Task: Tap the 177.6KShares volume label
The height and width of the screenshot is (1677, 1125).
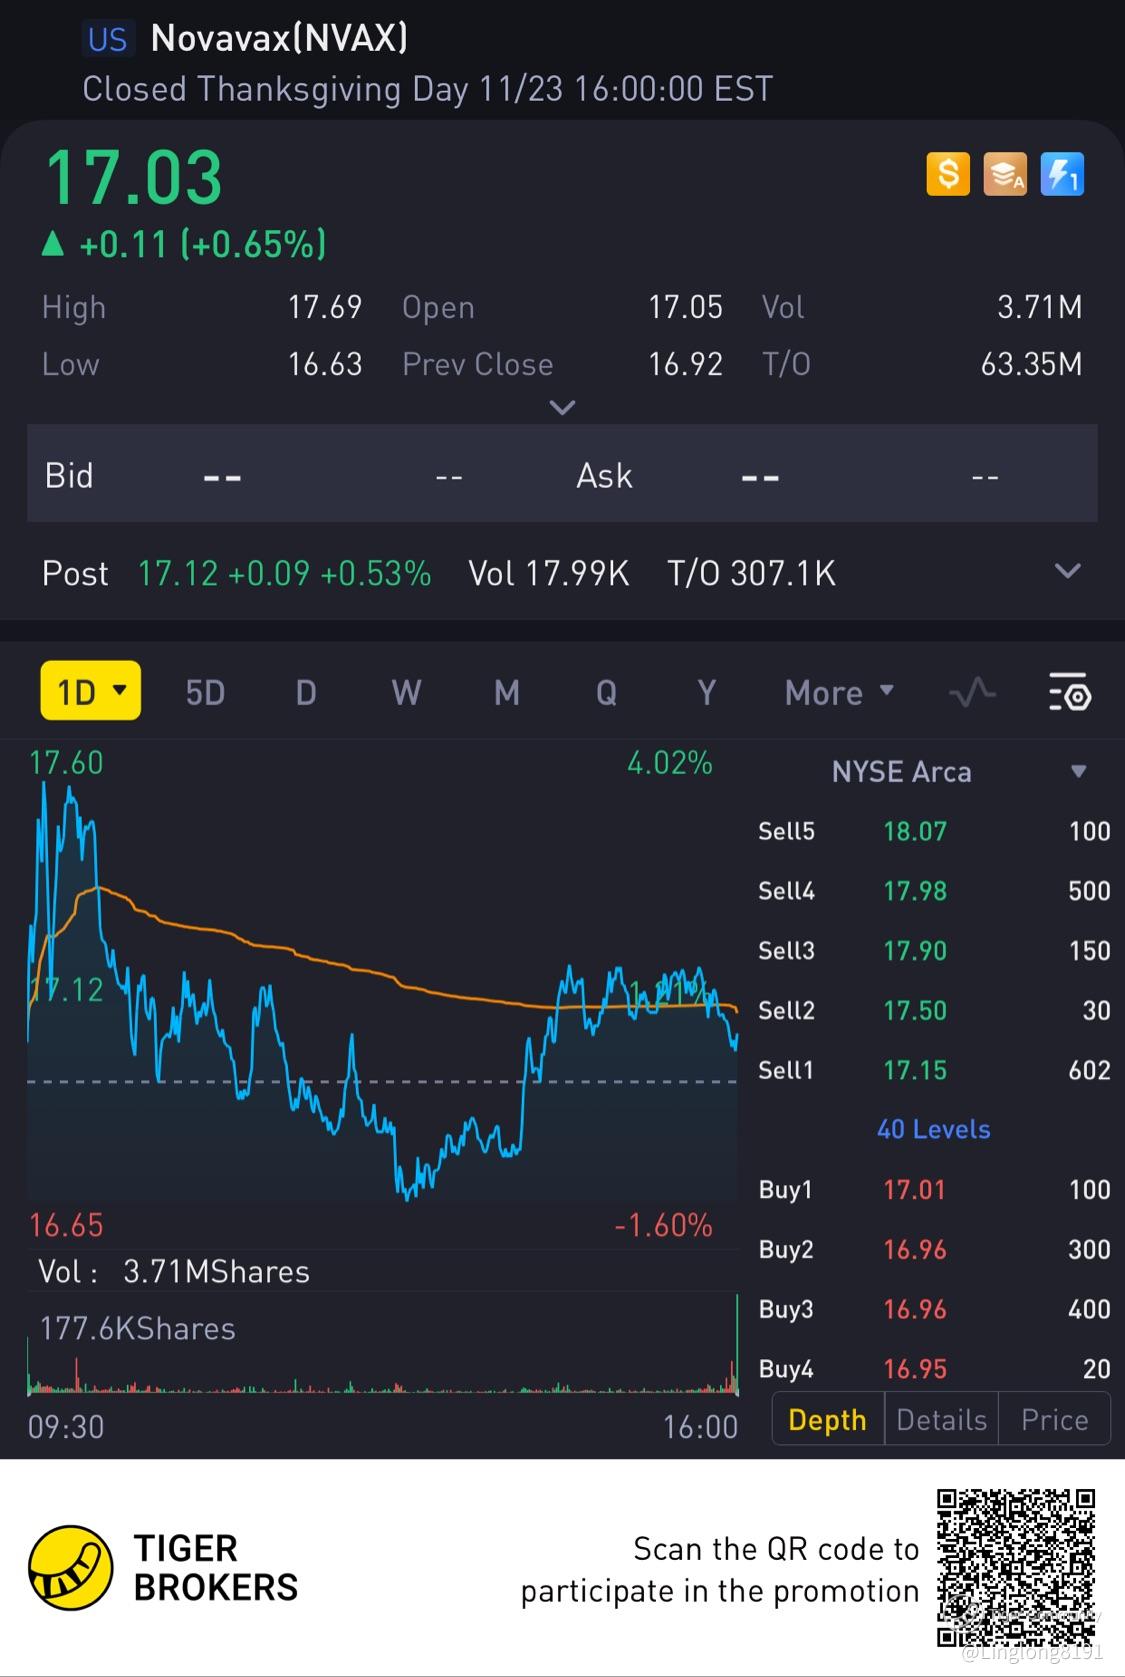Action: [x=138, y=1328]
